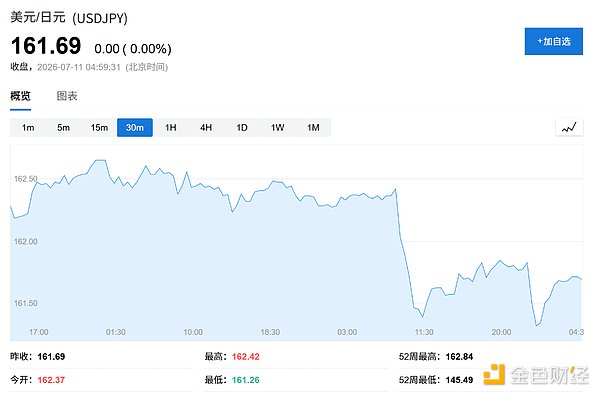The height and width of the screenshot is (396, 600).
Task: Switch to line chart style icon
Action: click(569, 127)
